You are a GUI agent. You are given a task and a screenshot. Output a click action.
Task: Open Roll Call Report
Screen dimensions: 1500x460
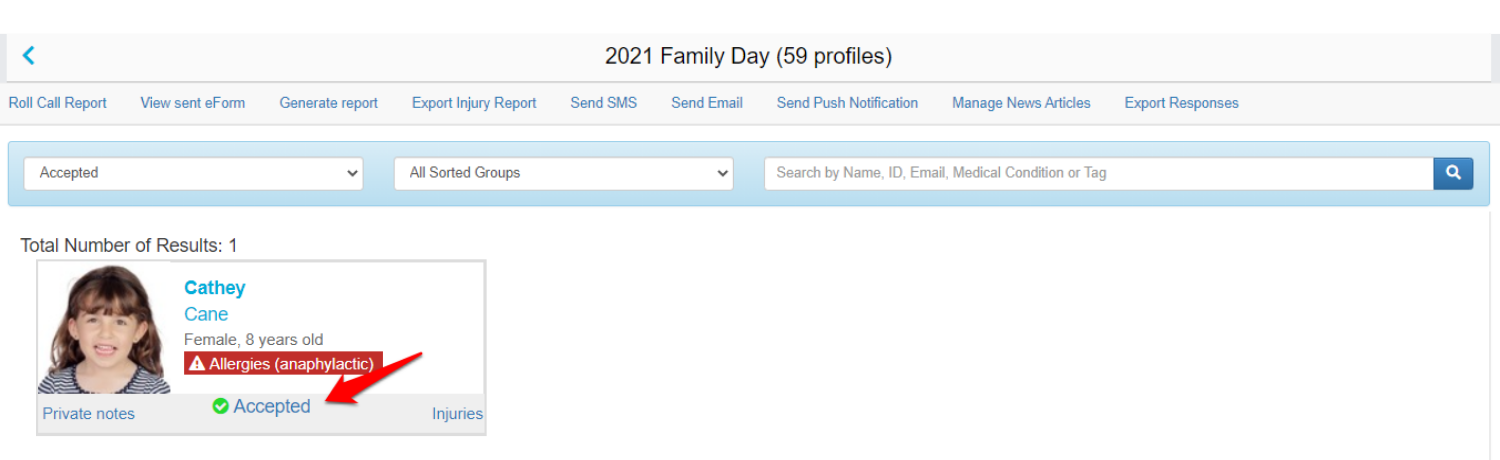(x=58, y=103)
